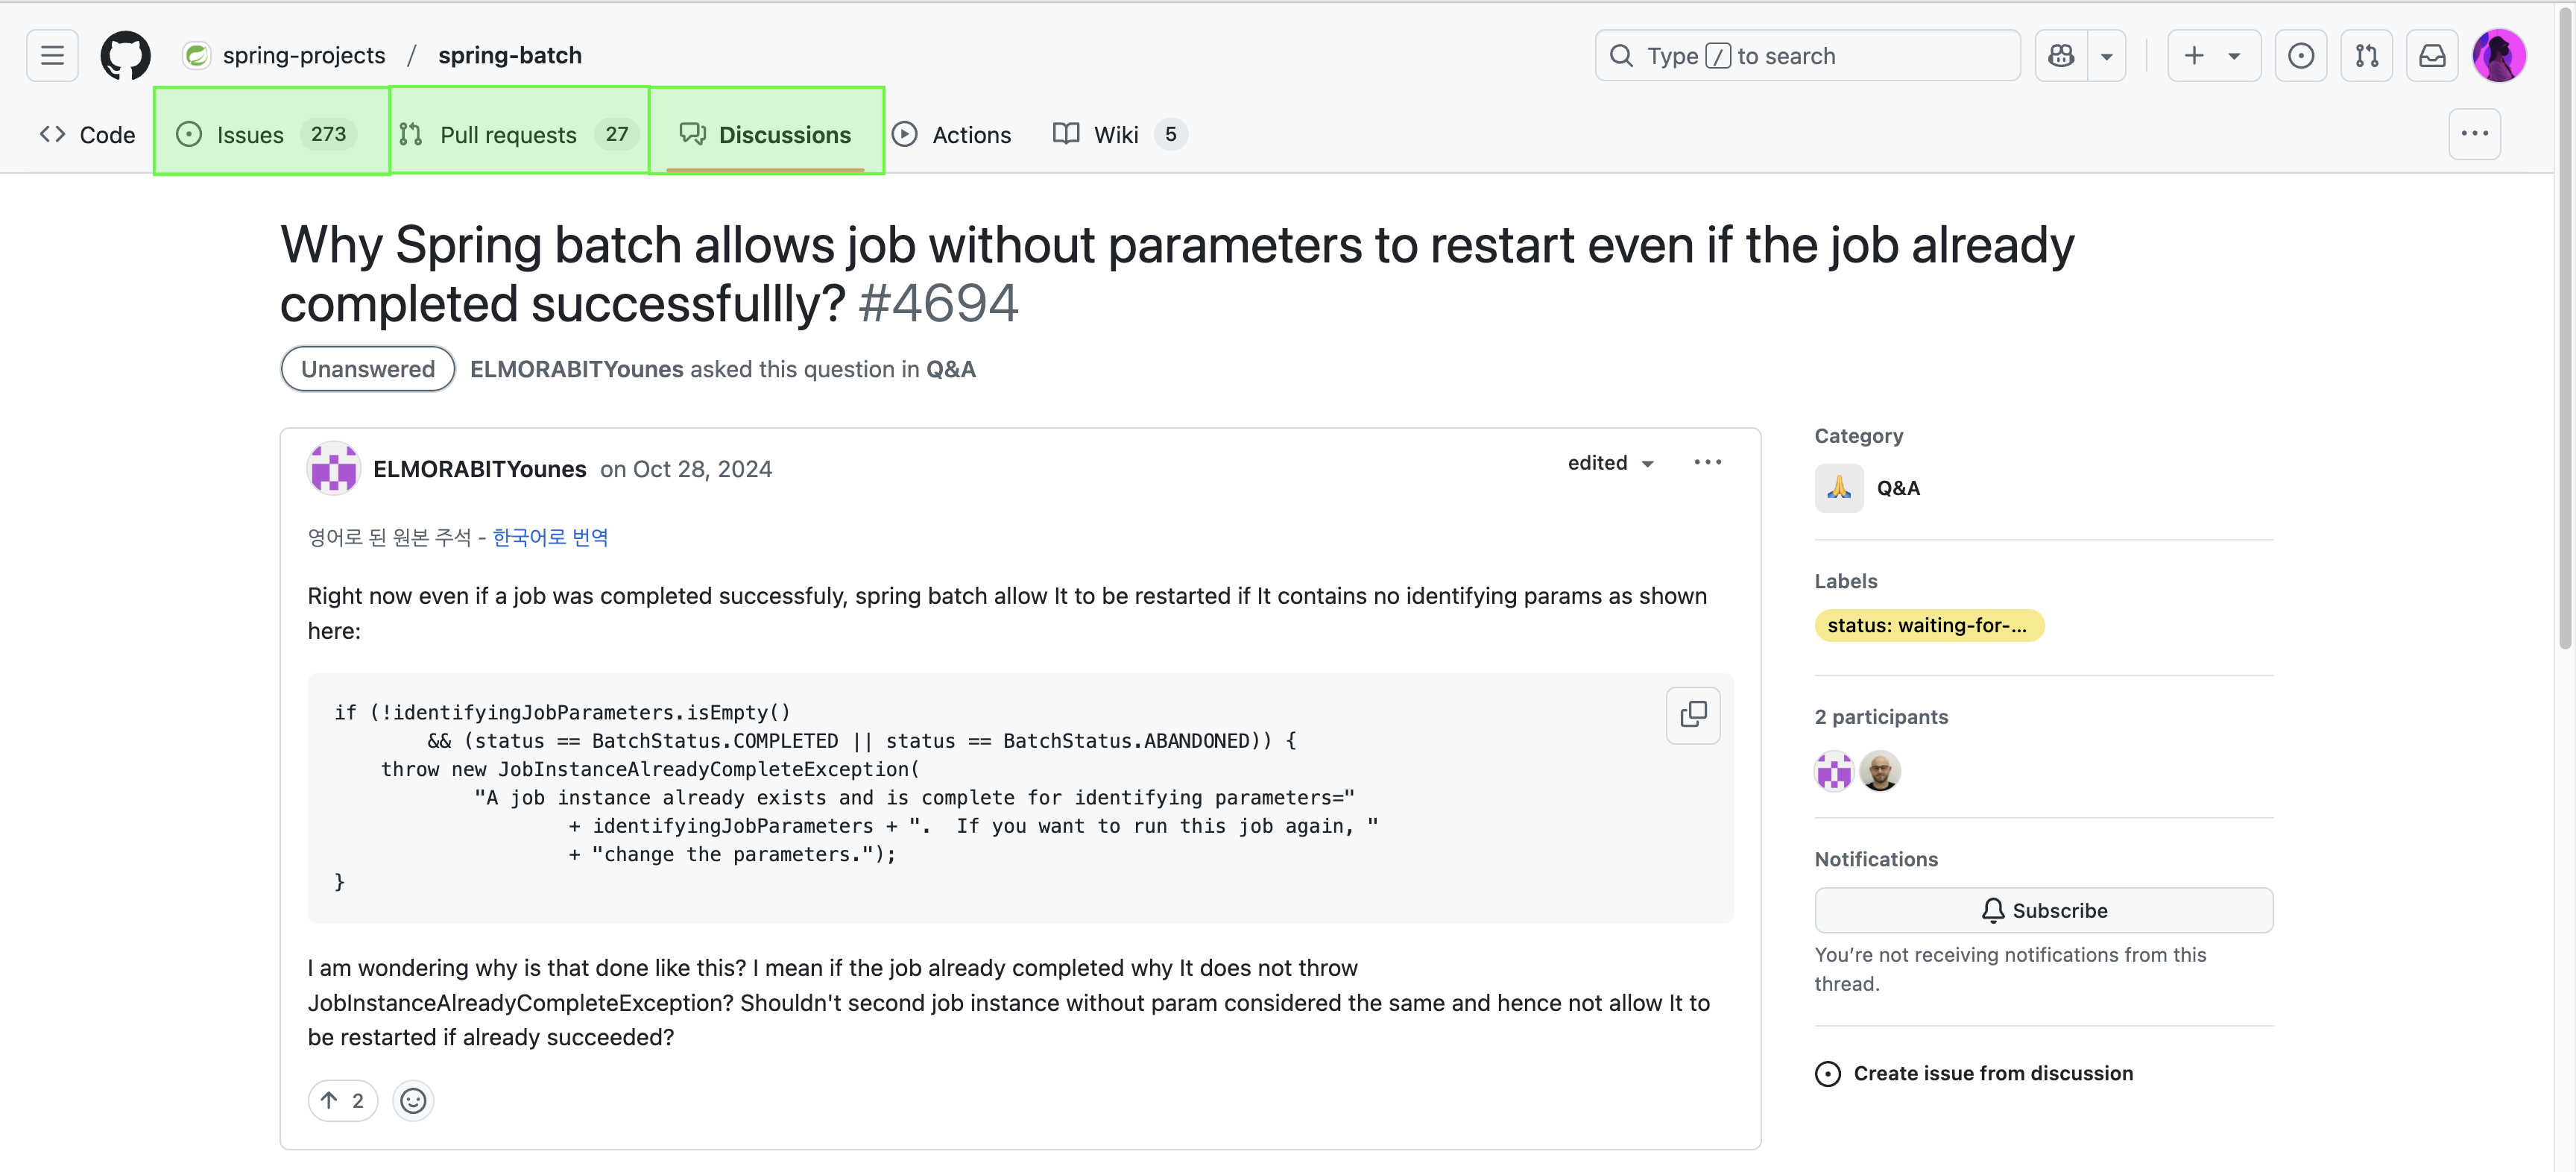Viewport: 2576px width, 1172px height.
Task: Open spring-projects organization link
Action: coord(304,55)
